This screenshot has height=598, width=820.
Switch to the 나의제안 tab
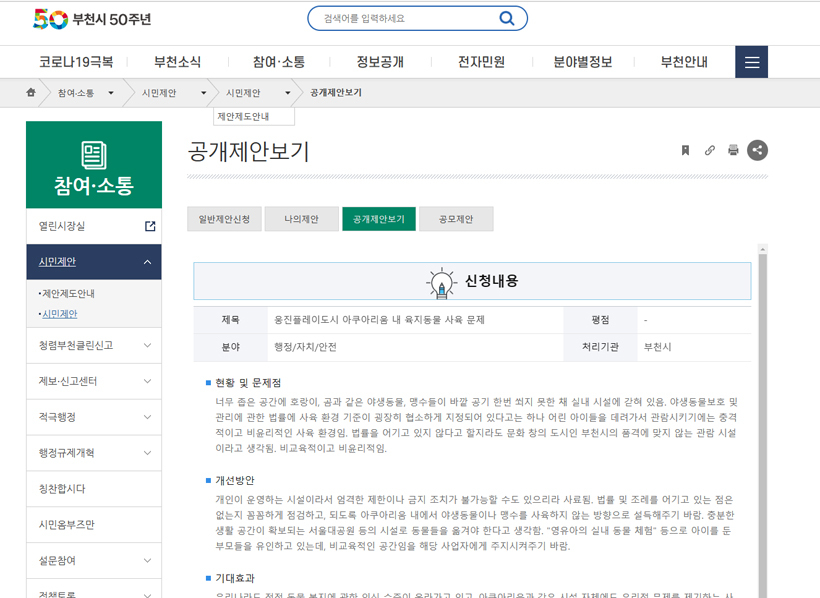[301, 219]
